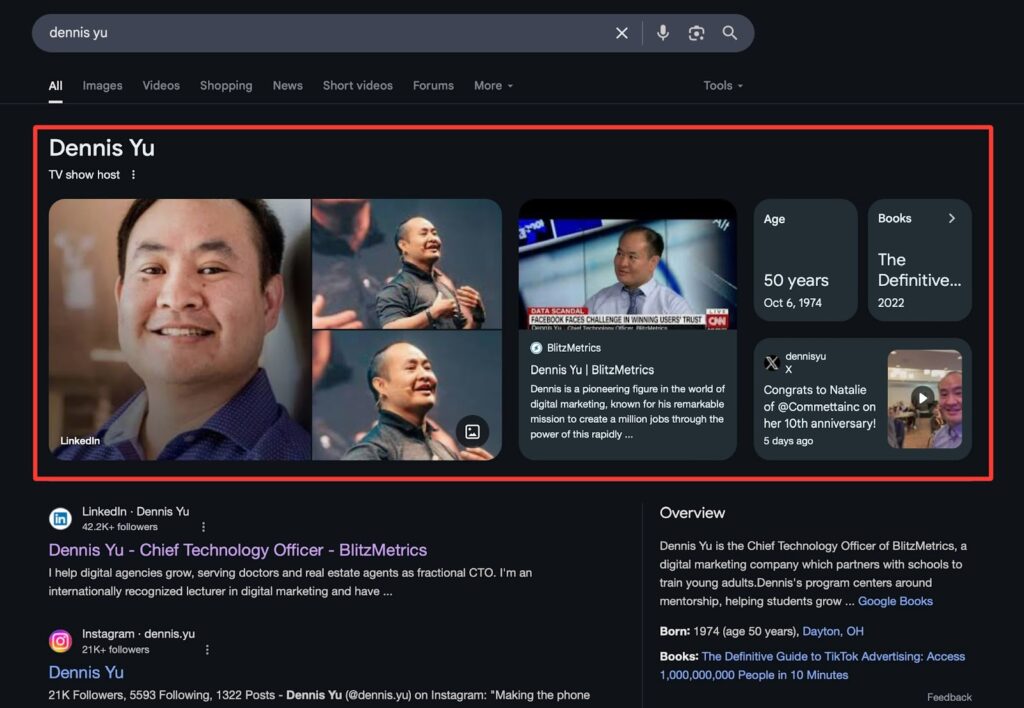Image resolution: width=1024 pixels, height=708 pixels.
Task: Expand the Books card chevron
Action: coord(952,218)
